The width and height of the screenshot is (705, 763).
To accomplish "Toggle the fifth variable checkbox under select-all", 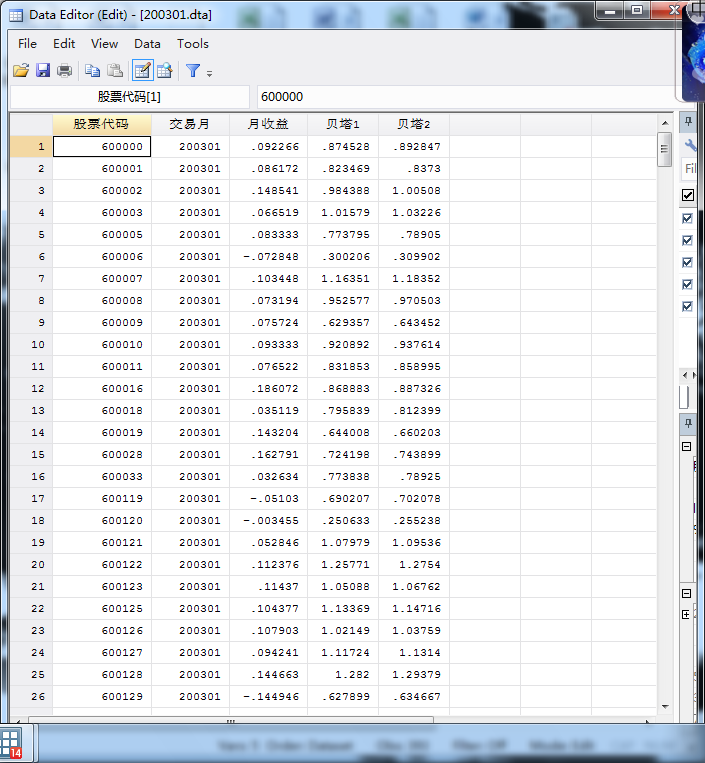I will 687,307.
